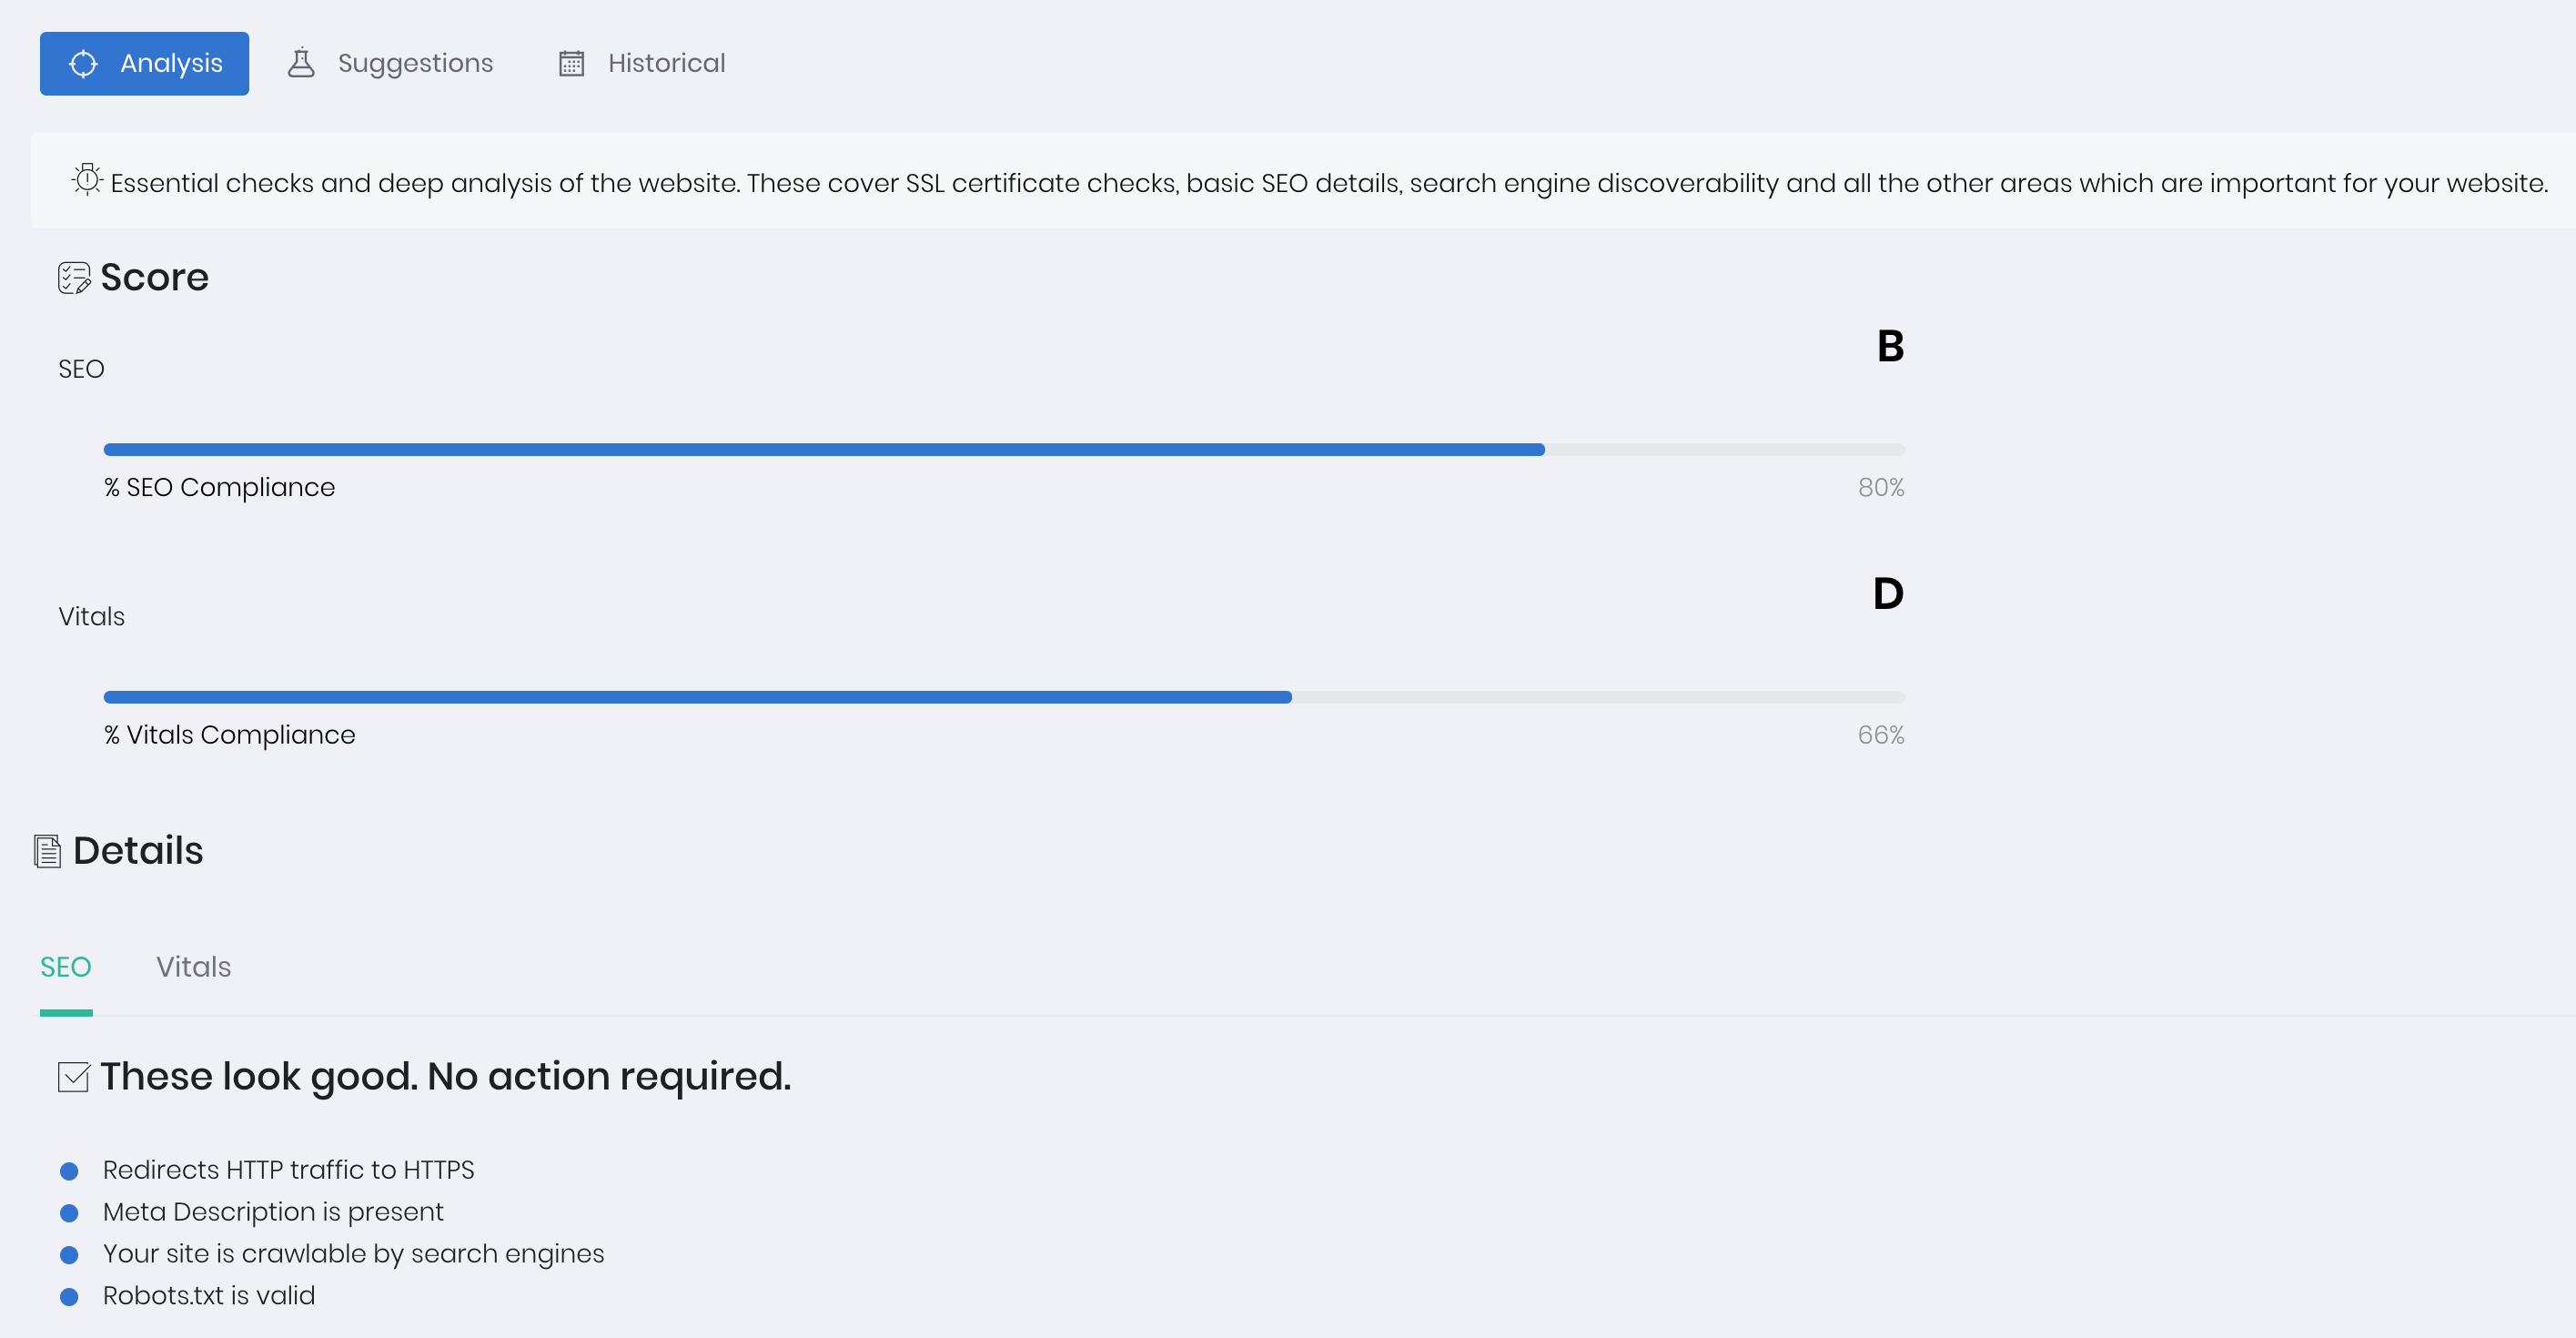Click the Vitals grade D letter
Image resolution: width=2576 pixels, height=1338 pixels.
click(x=1888, y=594)
